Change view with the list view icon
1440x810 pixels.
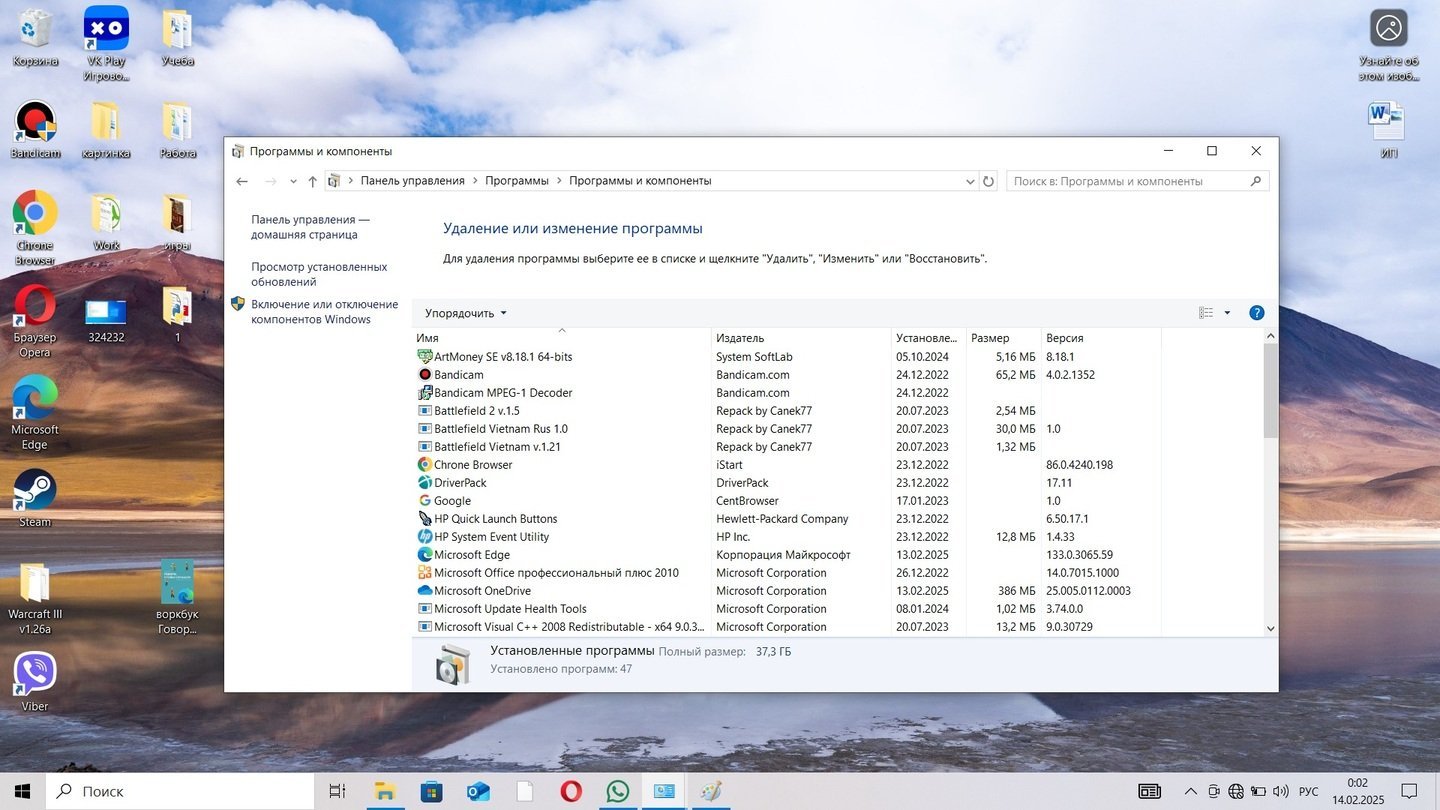[x=1206, y=313]
